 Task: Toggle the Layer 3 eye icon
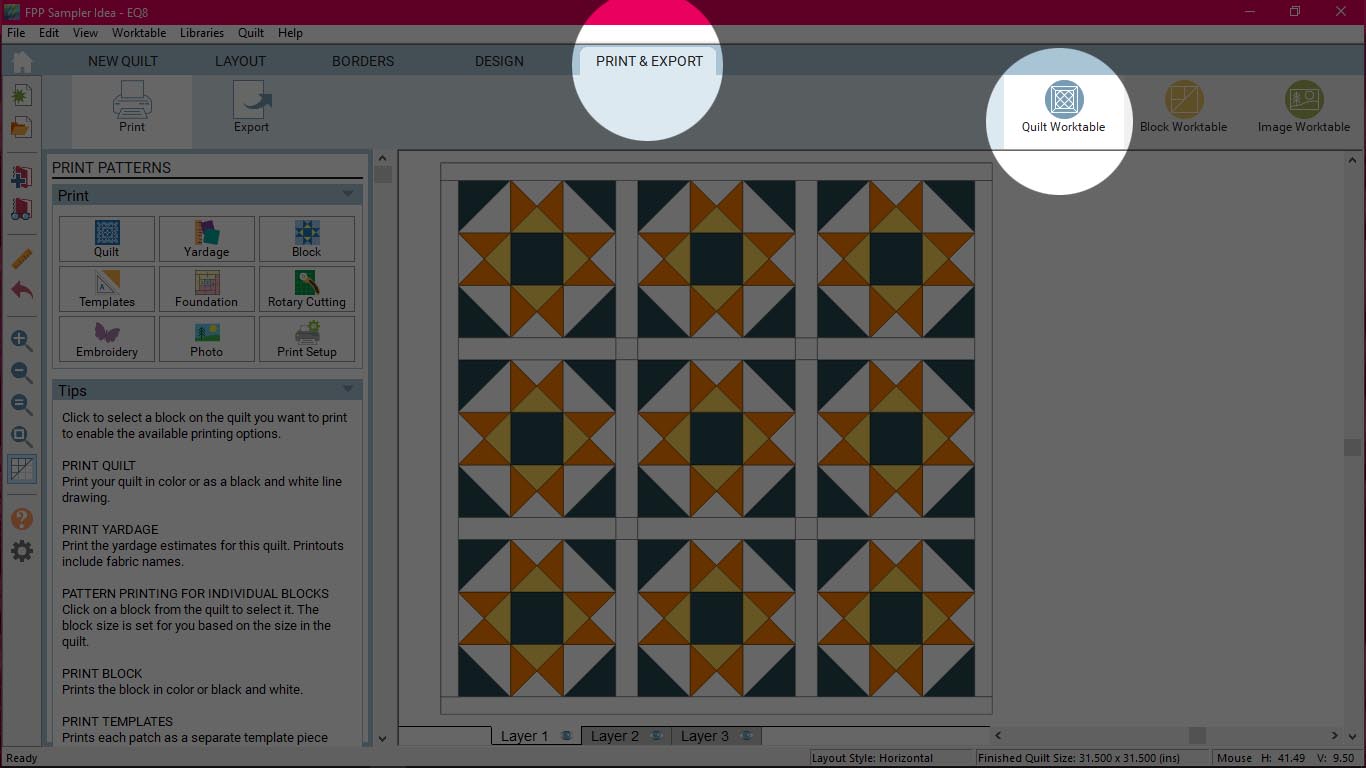(746, 736)
